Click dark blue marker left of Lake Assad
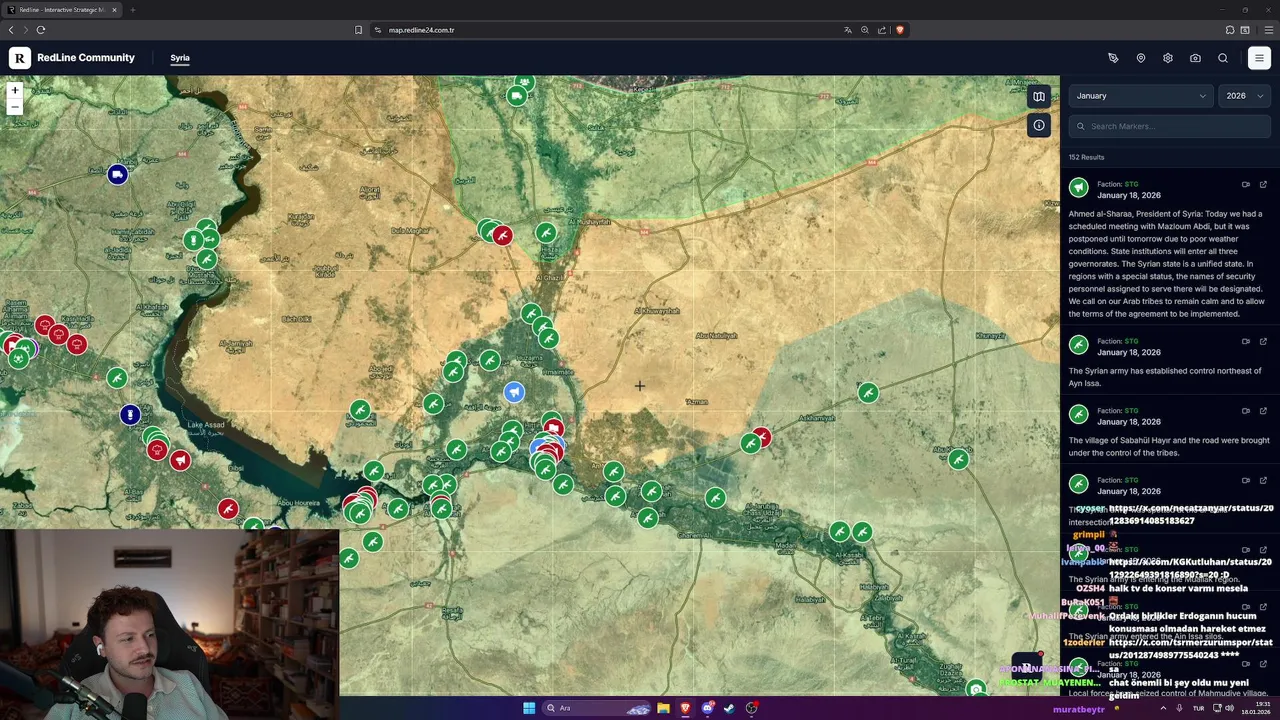1280x720 pixels. tap(130, 415)
